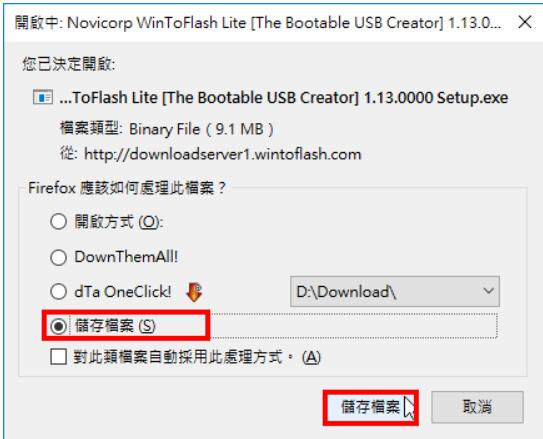
Task: Open the D:\Download\ folder dropdown
Action: [x=395, y=292]
